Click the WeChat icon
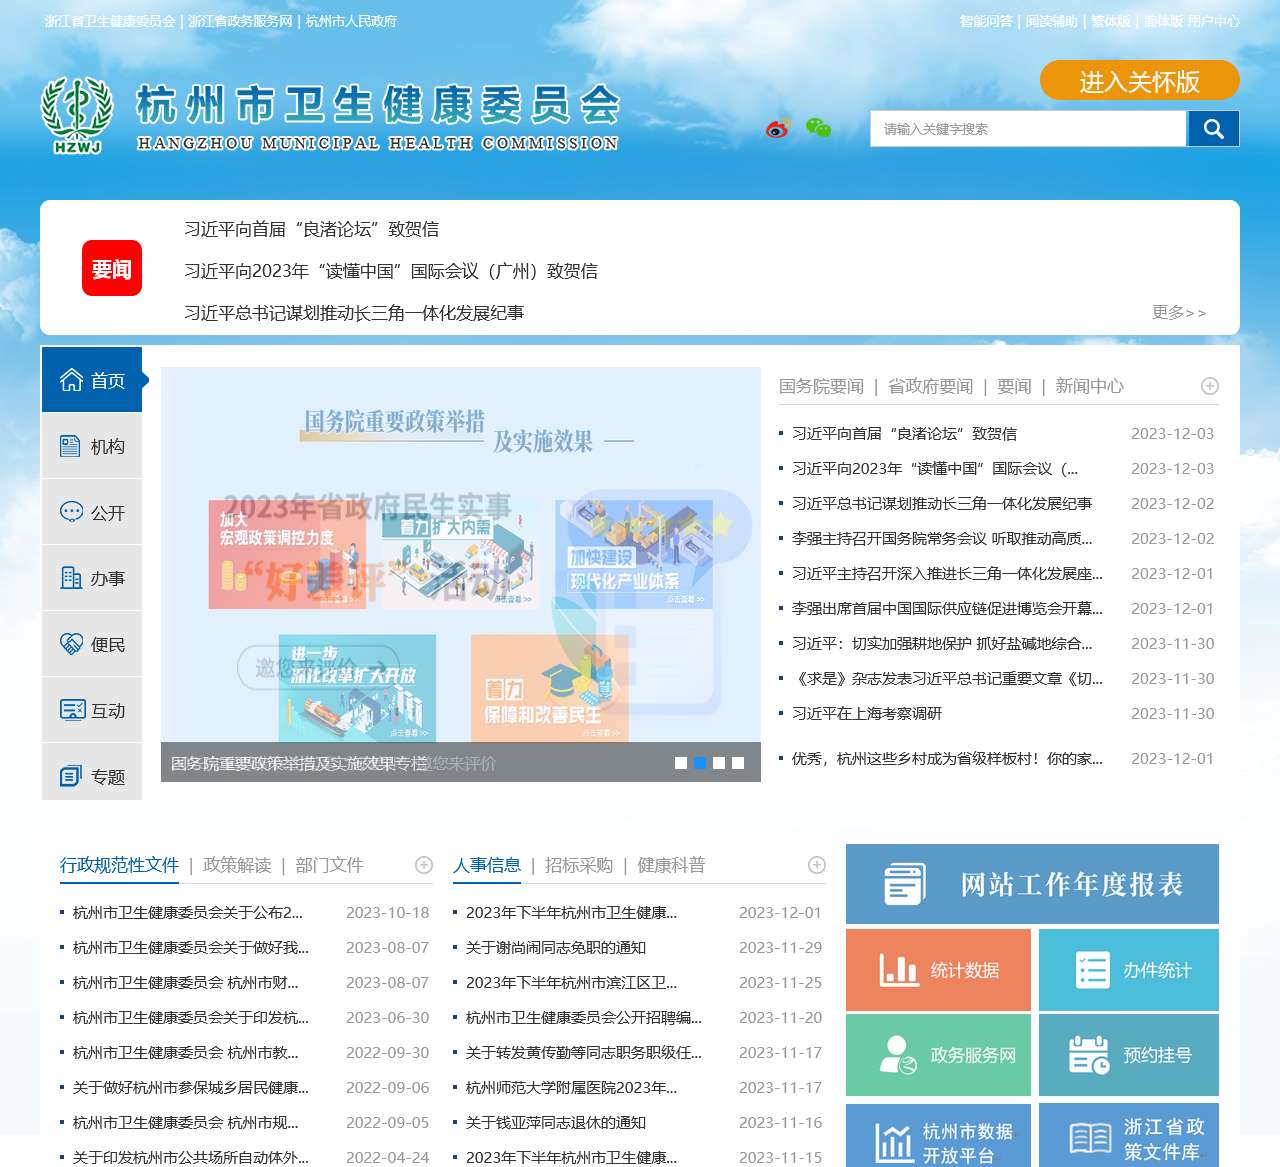Screen dimensions: 1280x1167 click(x=818, y=128)
